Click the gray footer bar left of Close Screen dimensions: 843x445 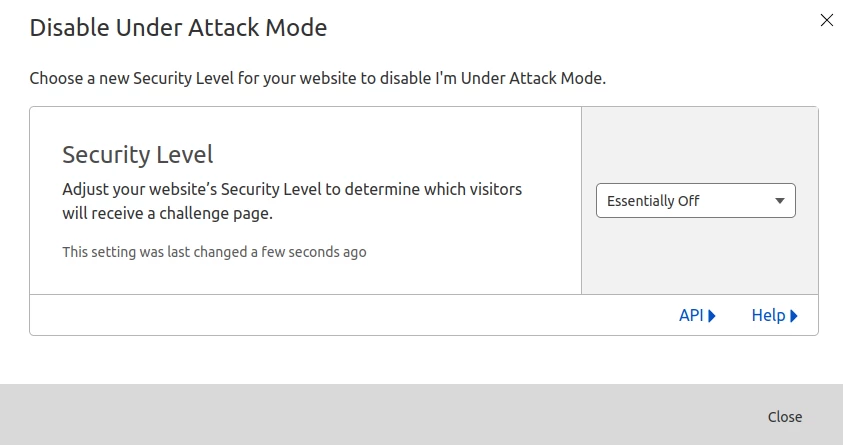click(380, 416)
